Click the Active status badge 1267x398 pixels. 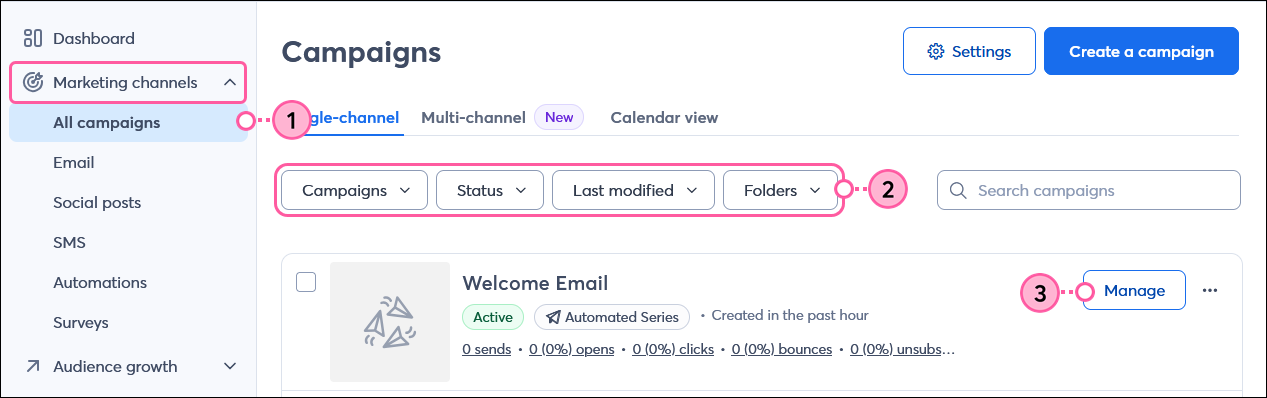pyautogui.click(x=493, y=317)
